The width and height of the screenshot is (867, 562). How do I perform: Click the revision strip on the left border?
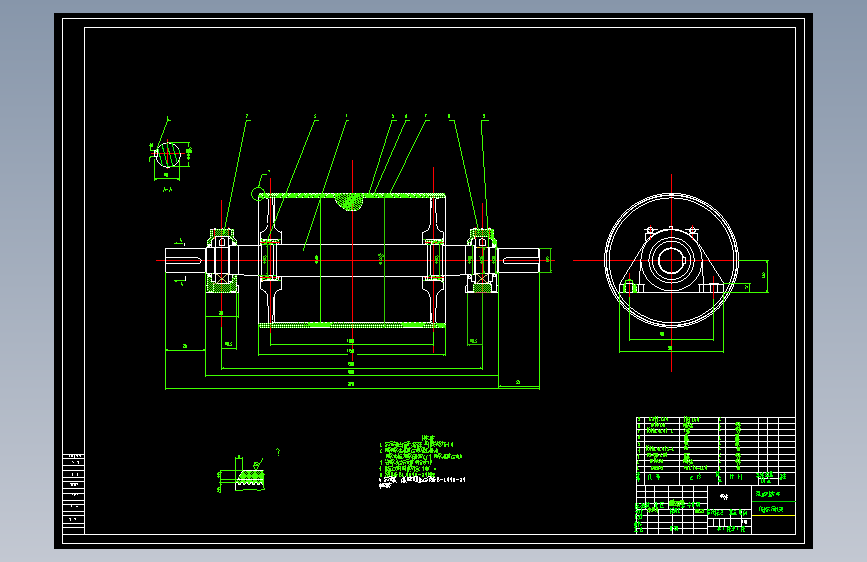pos(74,493)
